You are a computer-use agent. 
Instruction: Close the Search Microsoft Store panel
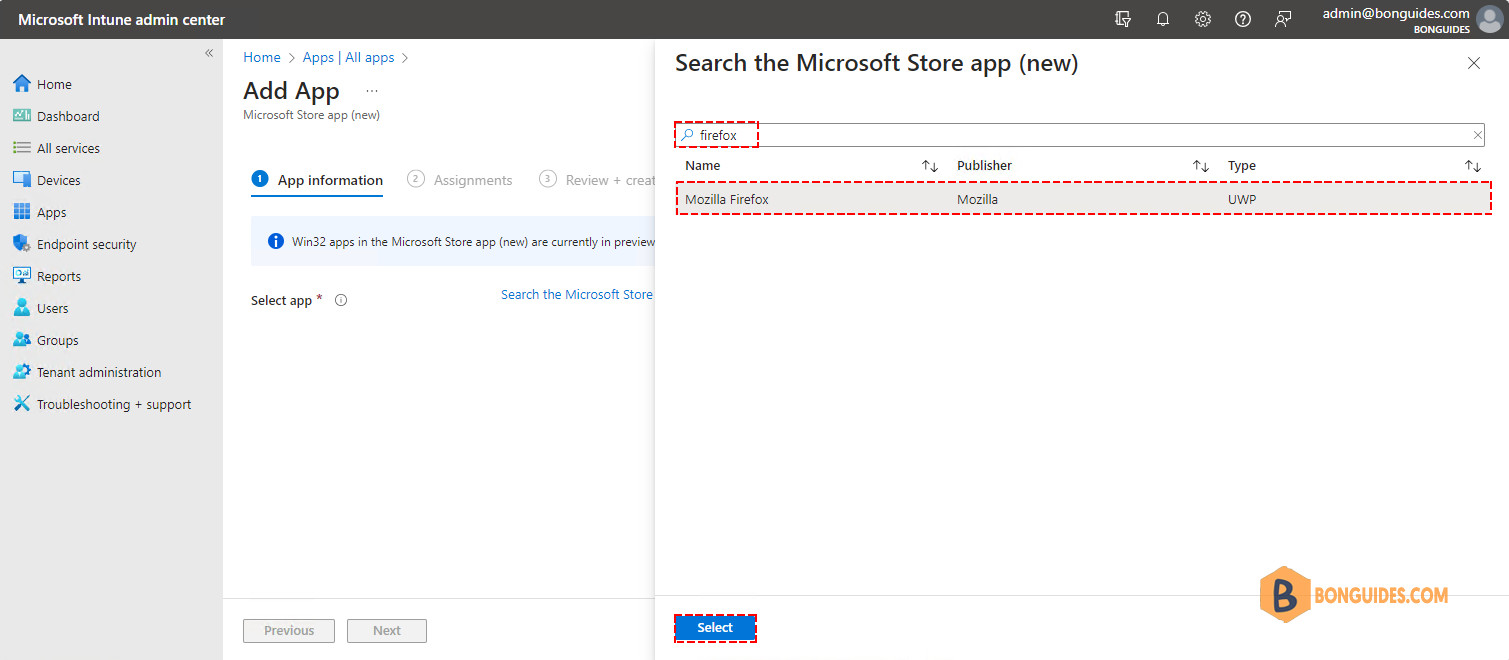pos(1473,63)
